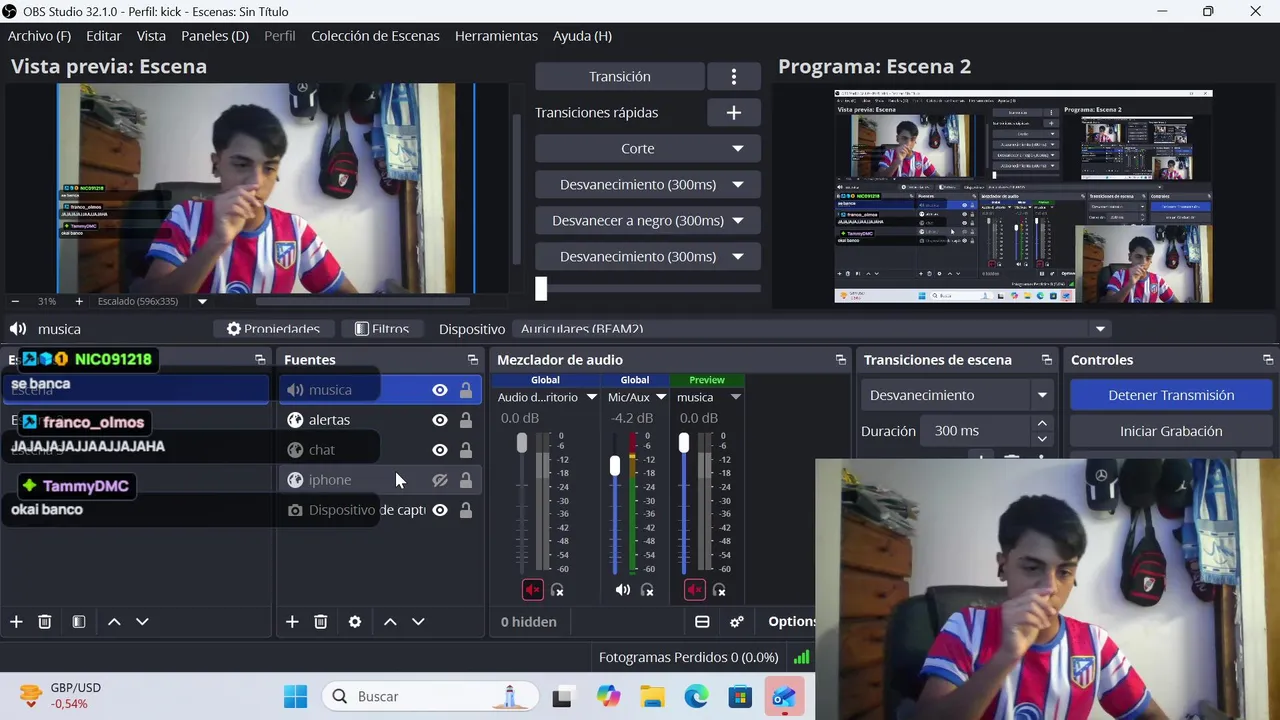Open advanced audio properties gears icon
The image size is (1280, 720).
pyautogui.click(x=737, y=622)
